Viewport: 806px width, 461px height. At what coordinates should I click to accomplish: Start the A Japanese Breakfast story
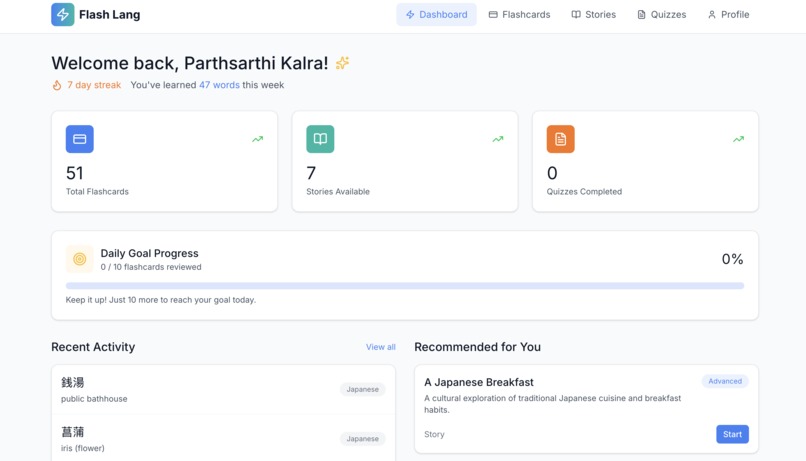732,434
